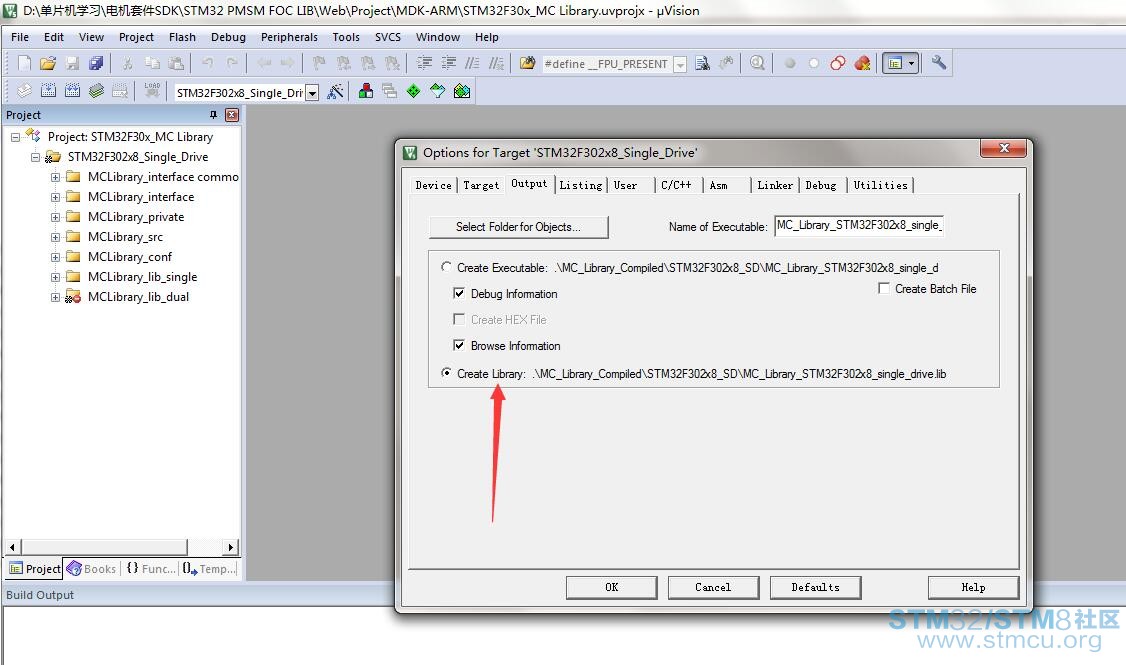1126x665 pixels.
Task: Click Select Folder for Objects button
Action: point(518,227)
